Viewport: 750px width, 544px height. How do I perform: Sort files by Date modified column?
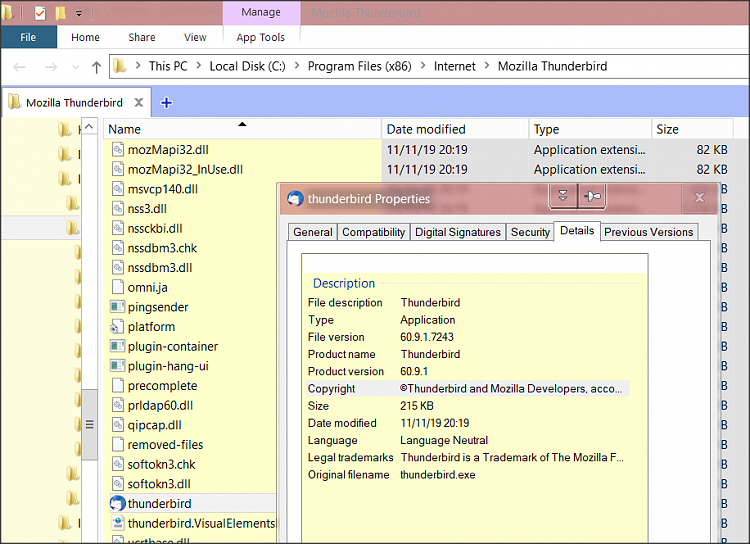coord(455,129)
